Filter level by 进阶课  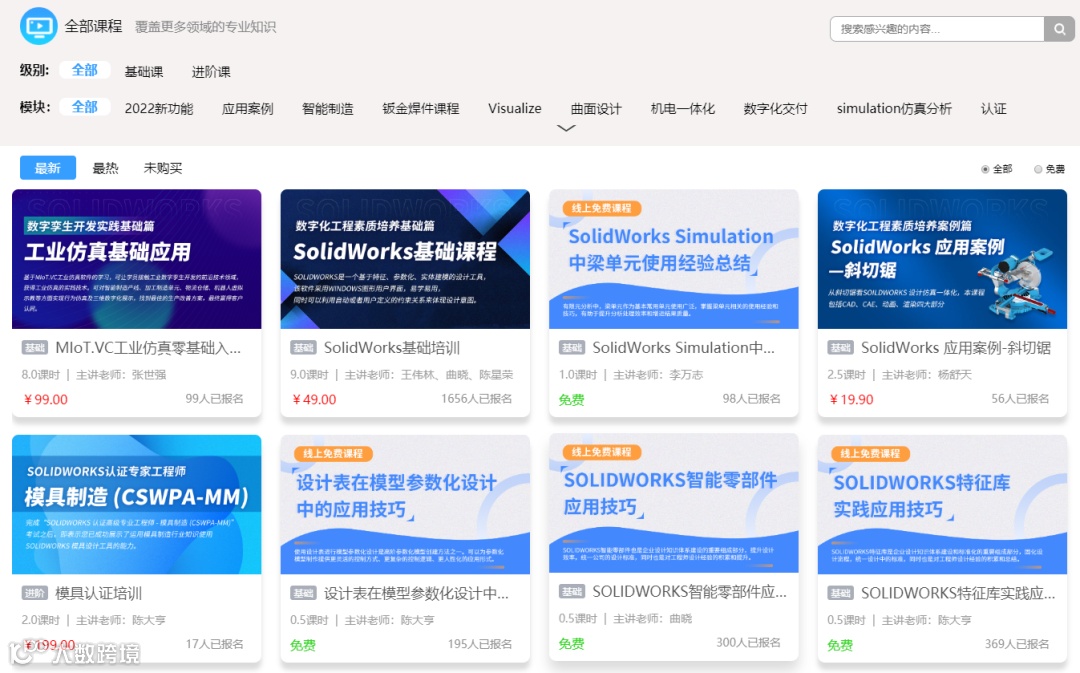click(x=211, y=72)
